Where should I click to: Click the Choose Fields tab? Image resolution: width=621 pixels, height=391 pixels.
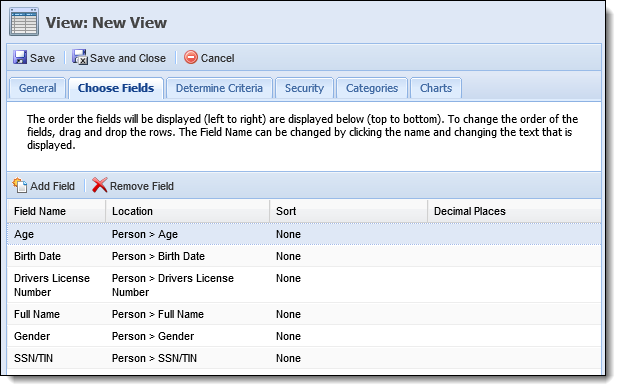click(116, 88)
